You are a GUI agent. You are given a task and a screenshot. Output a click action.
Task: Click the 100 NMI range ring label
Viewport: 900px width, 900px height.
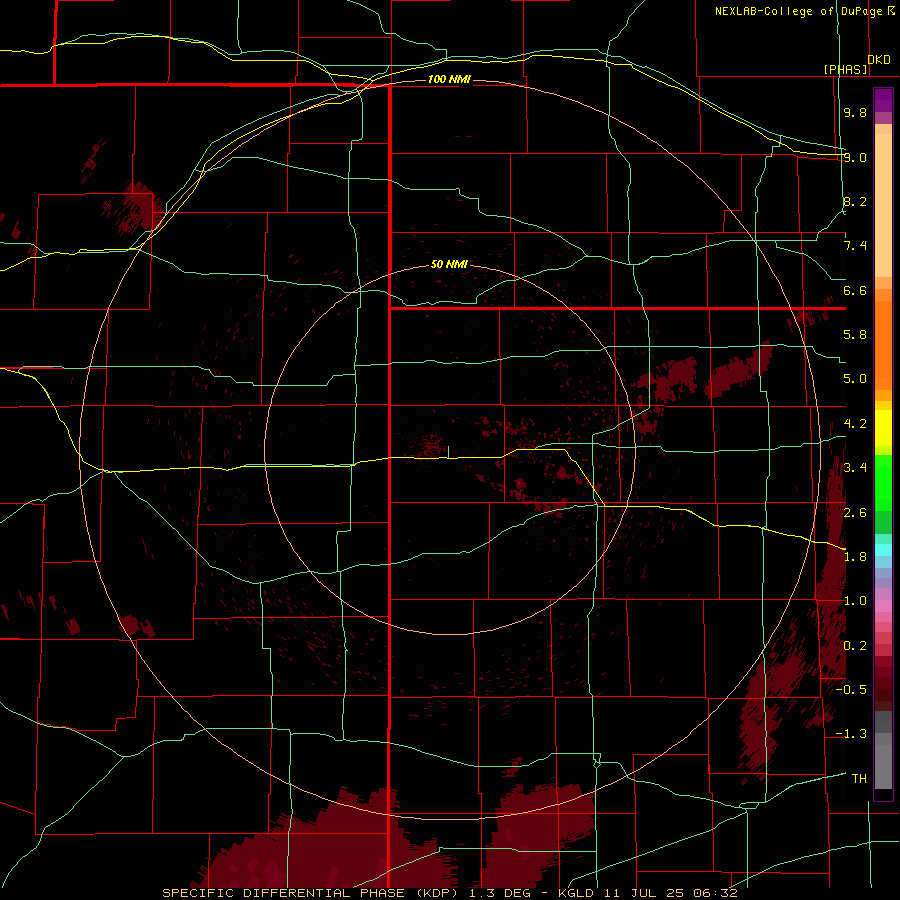pos(449,79)
